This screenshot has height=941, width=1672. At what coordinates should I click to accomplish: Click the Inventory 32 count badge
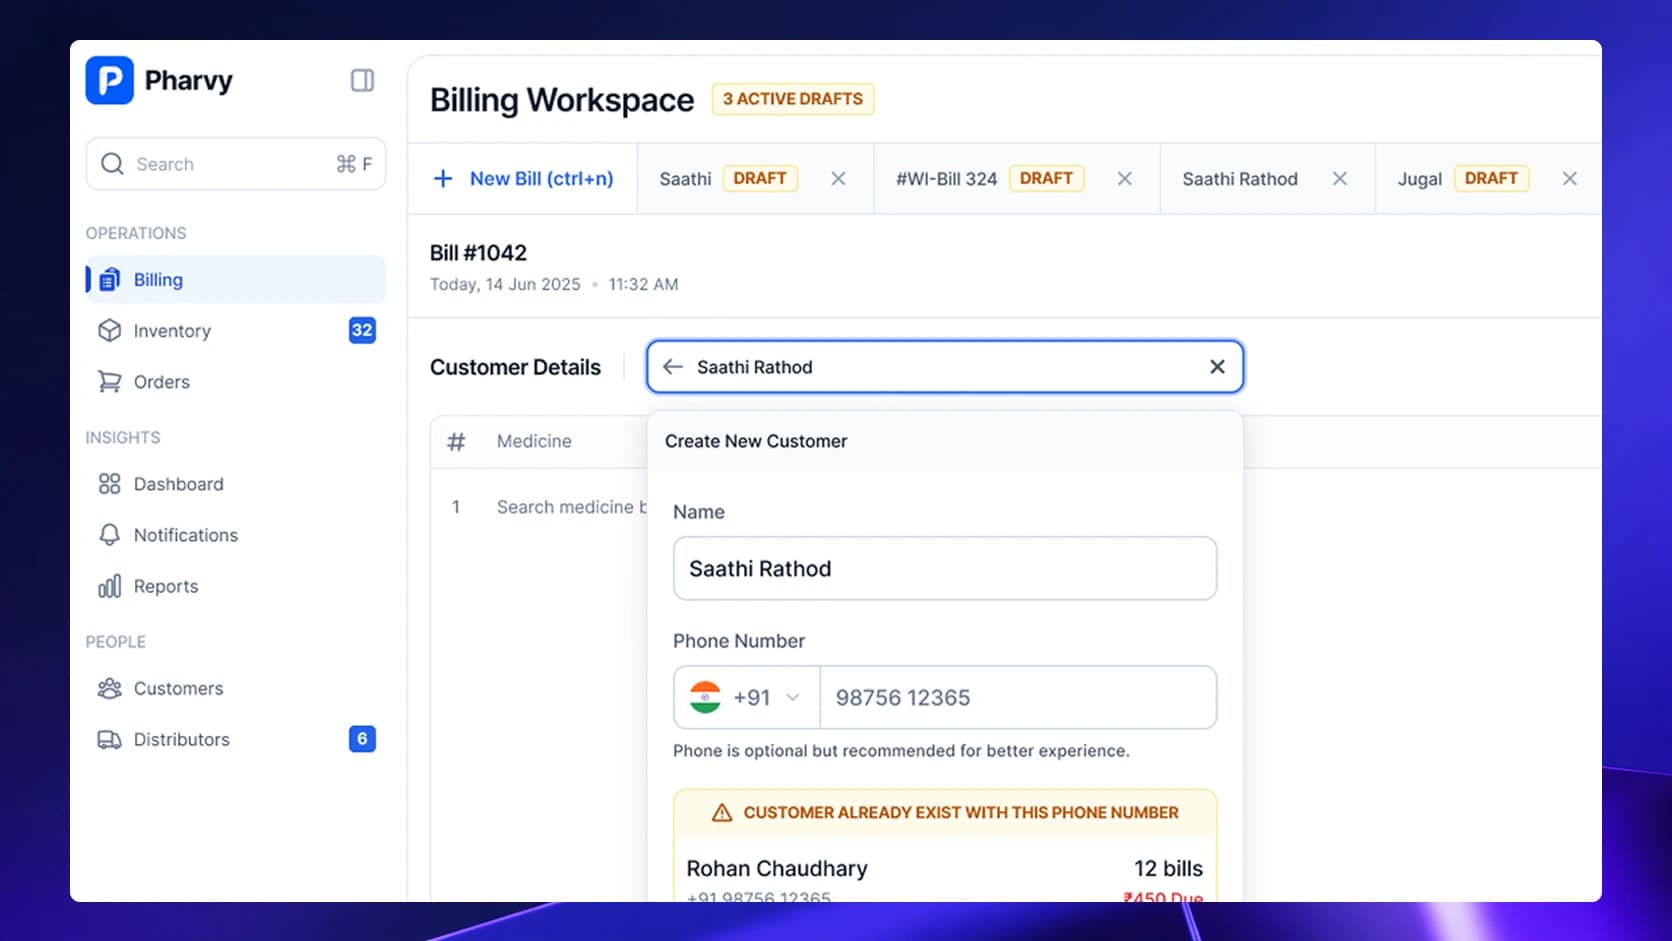click(x=362, y=330)
